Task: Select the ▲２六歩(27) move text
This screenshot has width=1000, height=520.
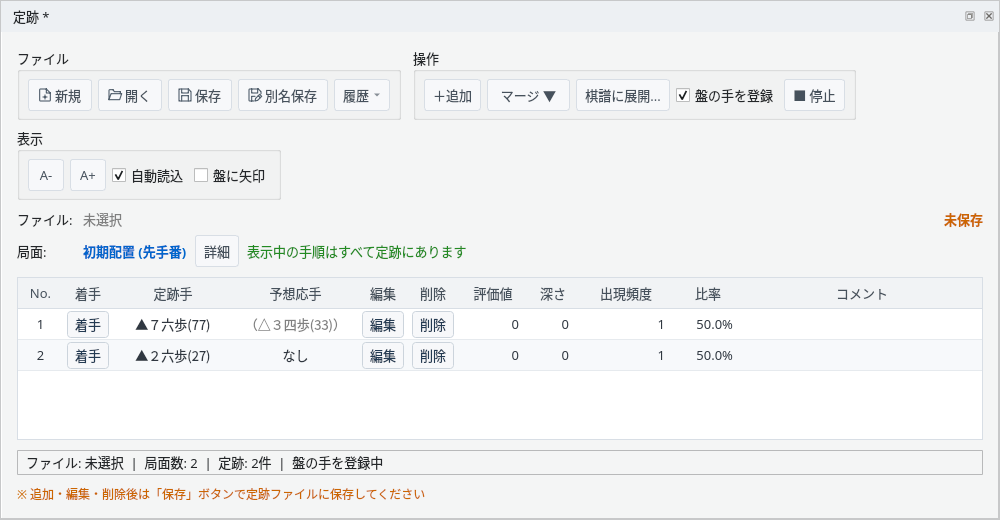Action: tap(173, 355)
